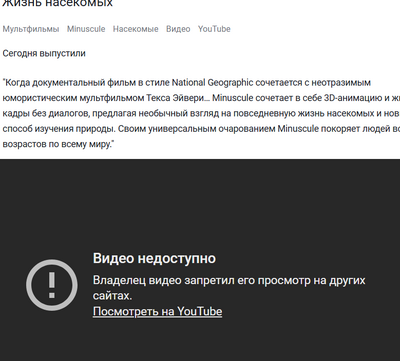The width and height of the screenshot is (400, 361).
Task: Click the Видео недоступно heading
Action: tap(154, 258)
